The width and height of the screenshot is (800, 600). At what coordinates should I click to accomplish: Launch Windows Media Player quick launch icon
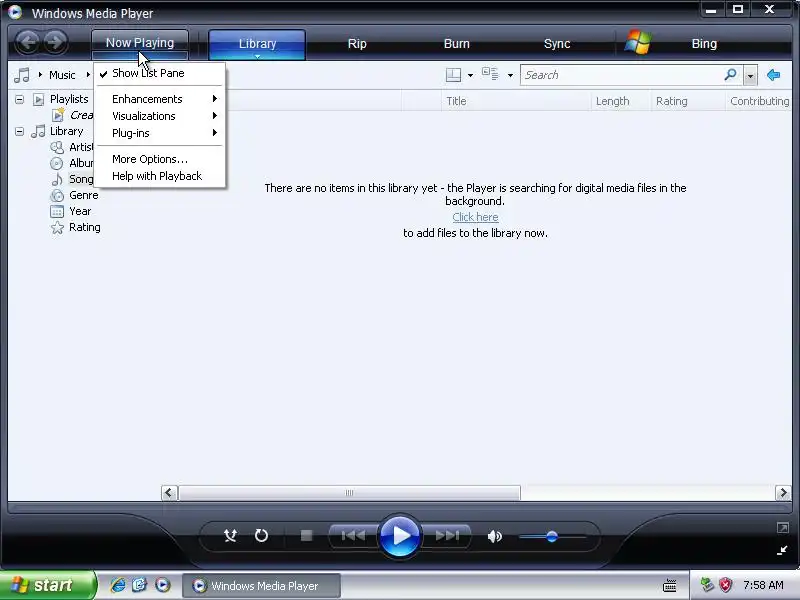pos(163,585)
